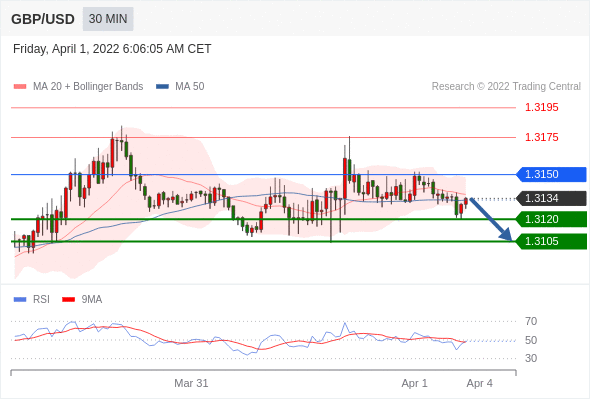Click the RSI legend label
The height and width of the screenshot is (400, 590).
[x=41, y=300]
